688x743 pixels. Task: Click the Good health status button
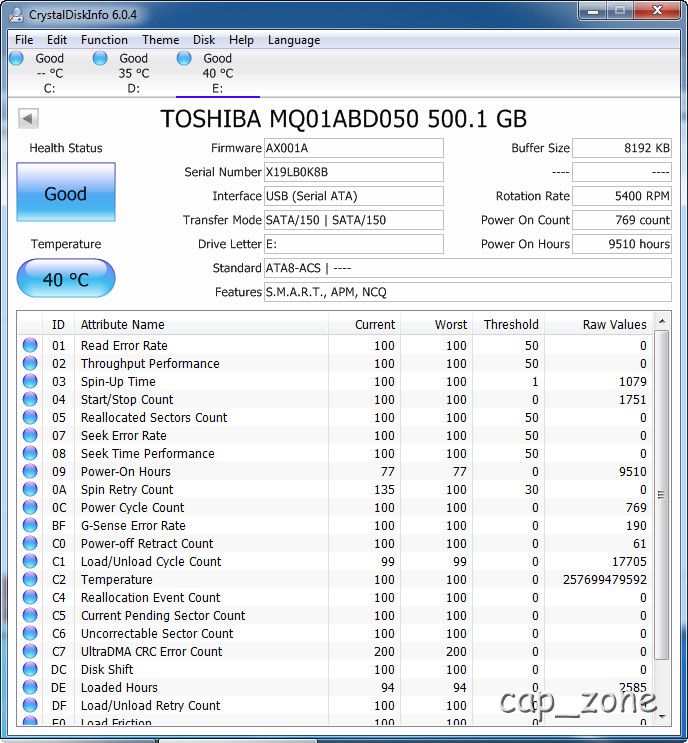pyautogui.click(x=66, y=192)
